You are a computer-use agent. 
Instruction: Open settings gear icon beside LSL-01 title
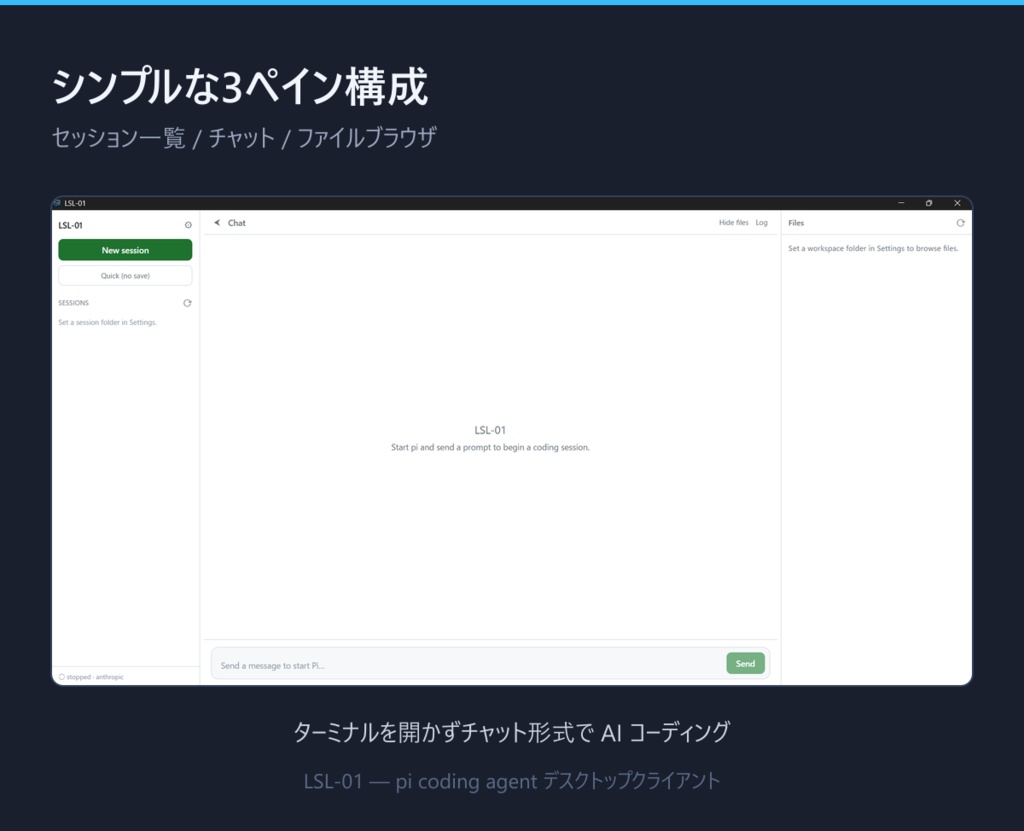(188, 225)
